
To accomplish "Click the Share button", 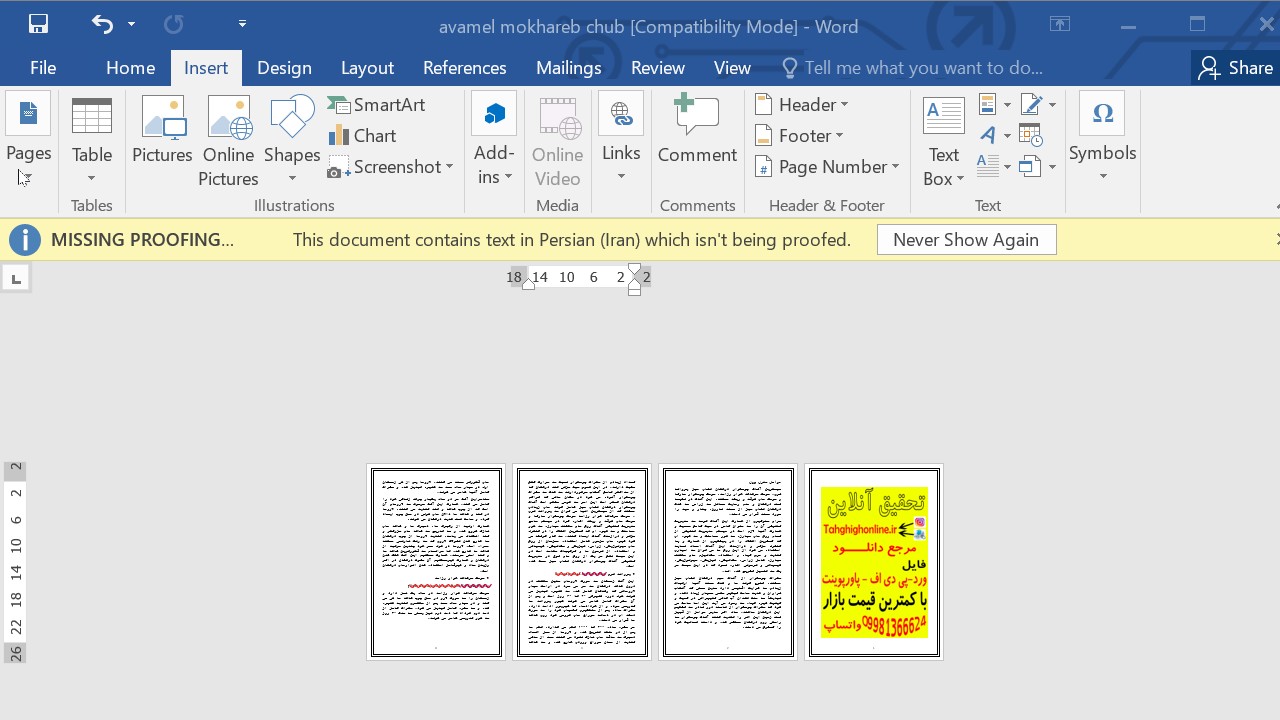I will 1236,68.
